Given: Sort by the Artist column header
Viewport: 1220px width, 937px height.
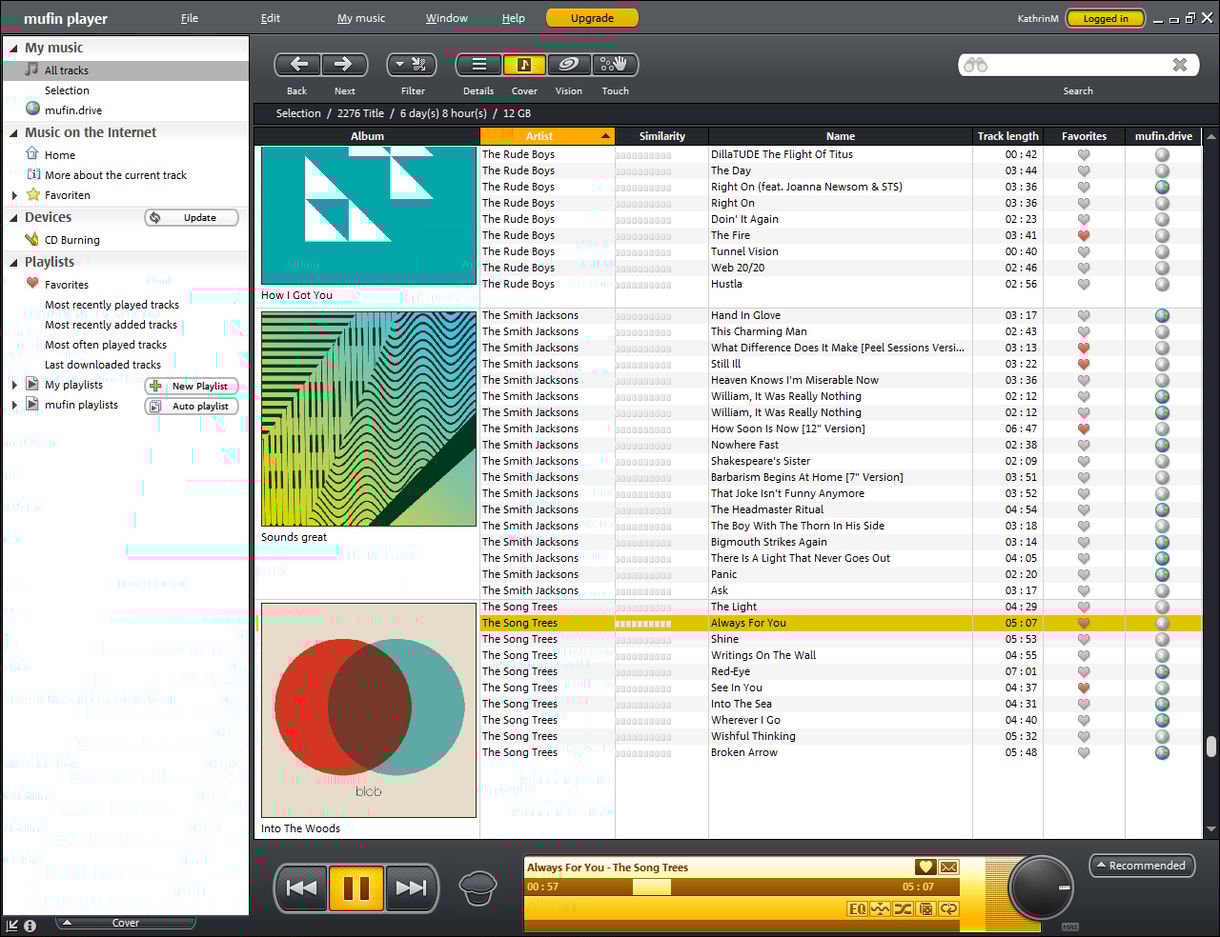Looking at the screenshot, I should tap(547, 136).
